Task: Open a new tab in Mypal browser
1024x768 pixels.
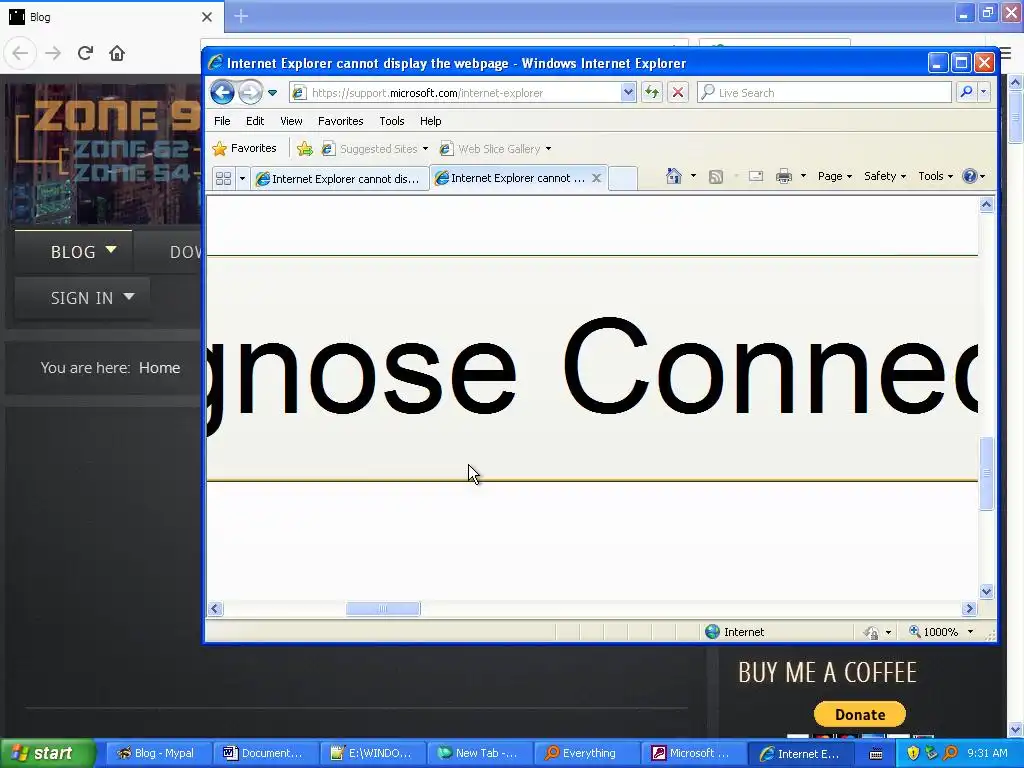Action: click(241, 16)
